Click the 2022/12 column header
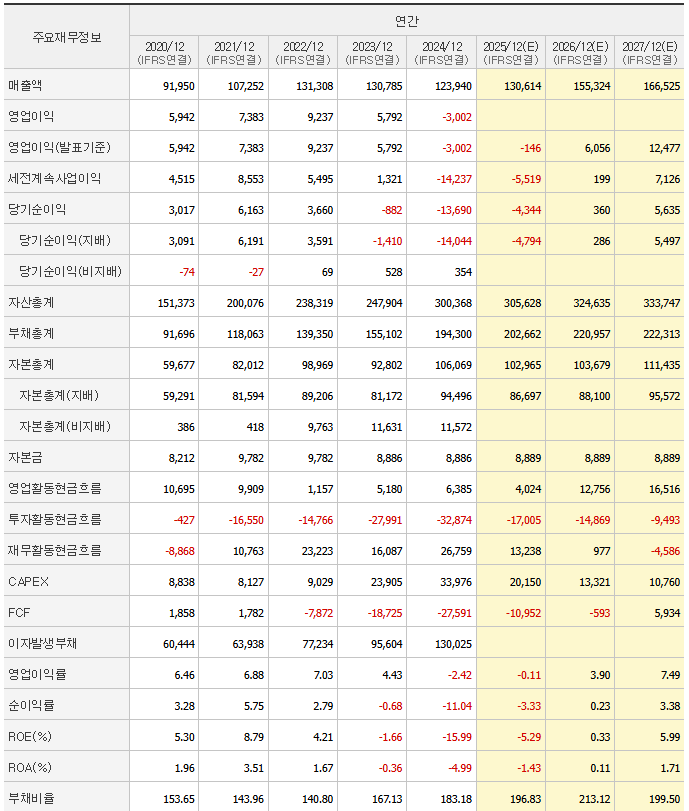689x811 pixels. click(x=303, y=53)
